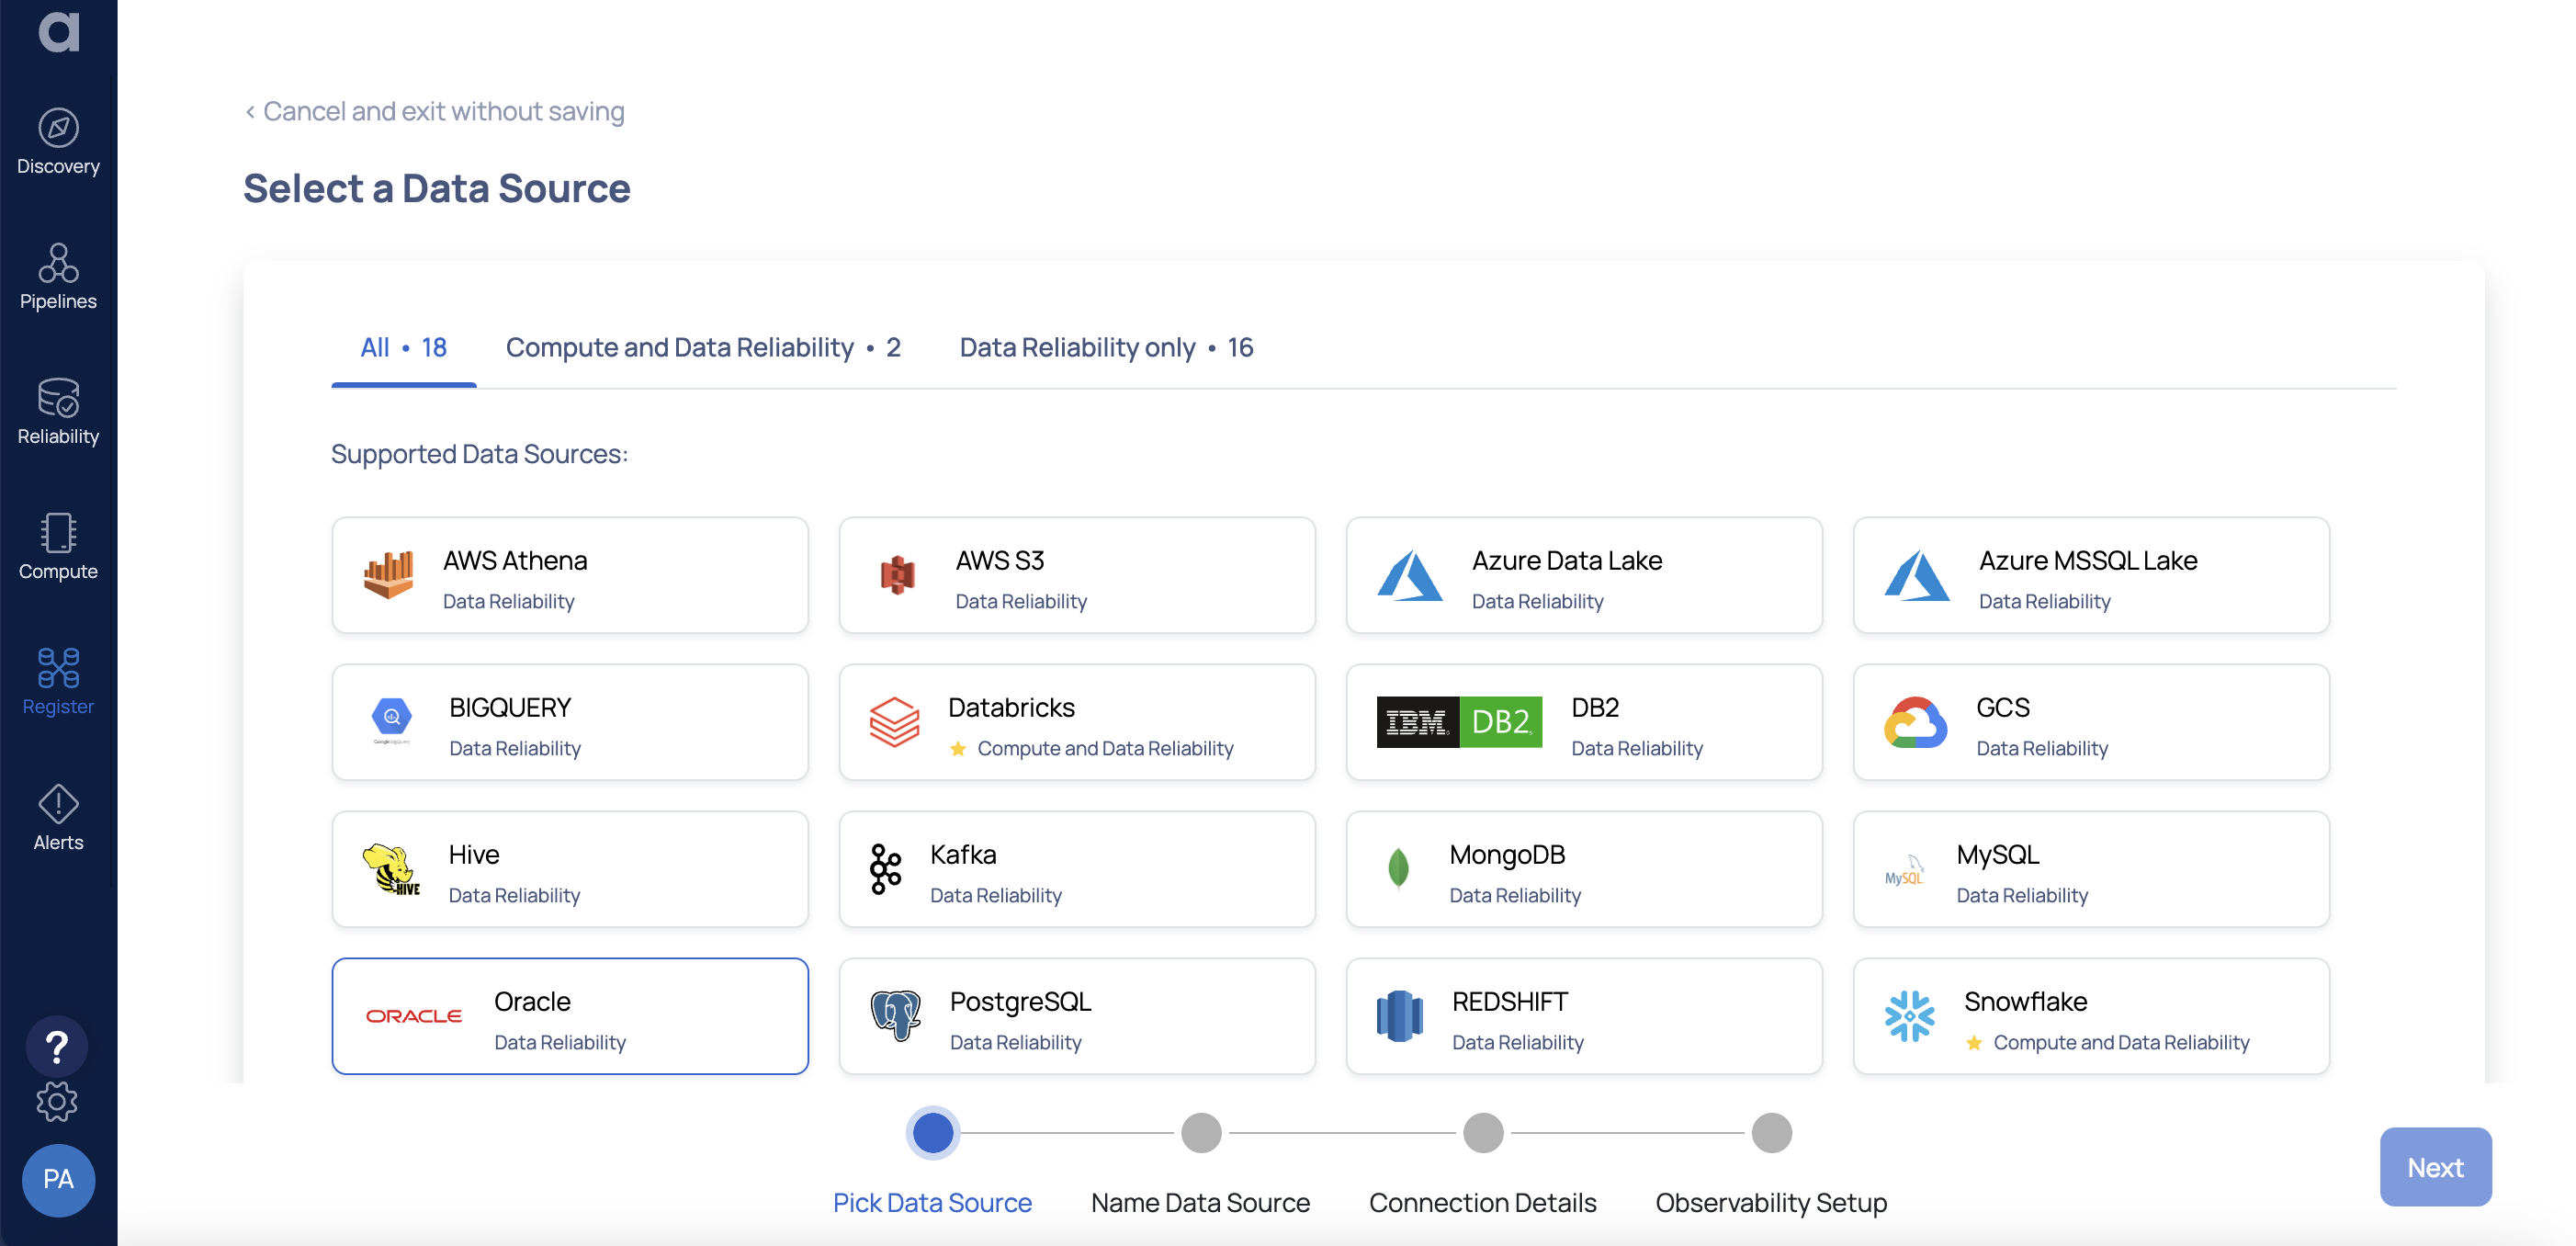Click the Snowflake logo icon
The width and height of the screenshot is (2576, 1246).
click(x=1910, y=1016)
